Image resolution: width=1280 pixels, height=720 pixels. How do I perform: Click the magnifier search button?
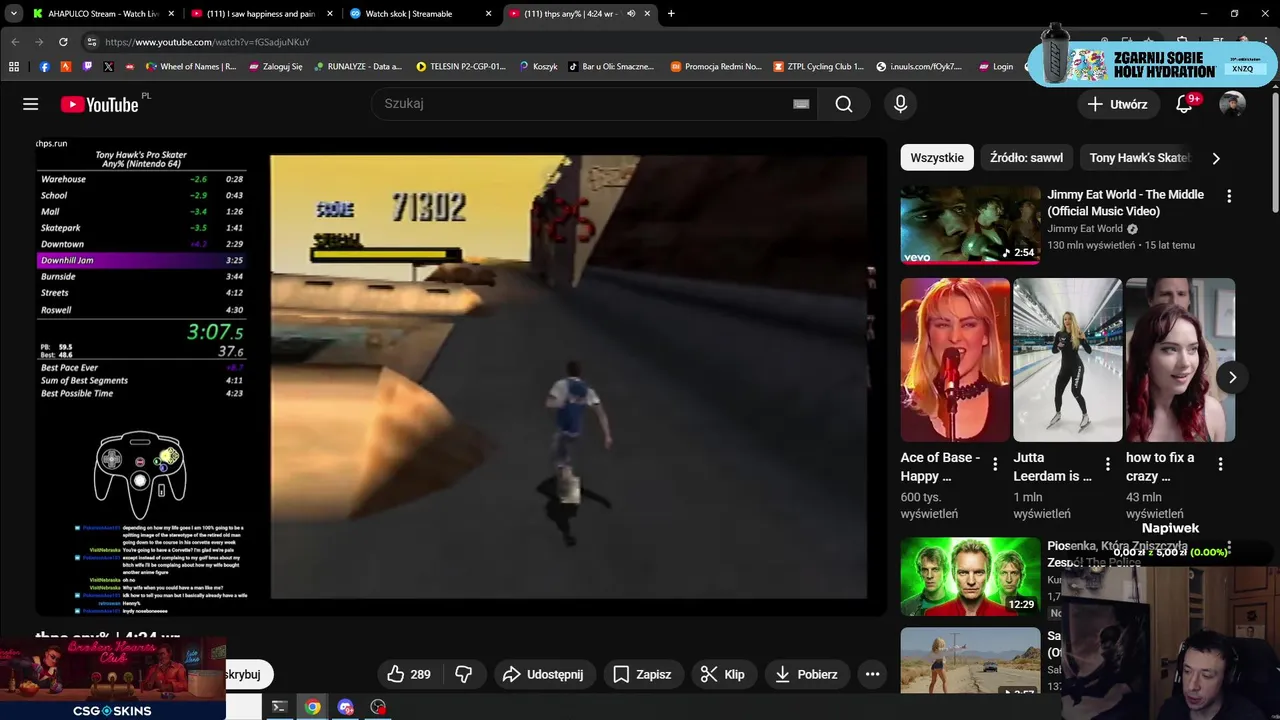pos(844,104)
